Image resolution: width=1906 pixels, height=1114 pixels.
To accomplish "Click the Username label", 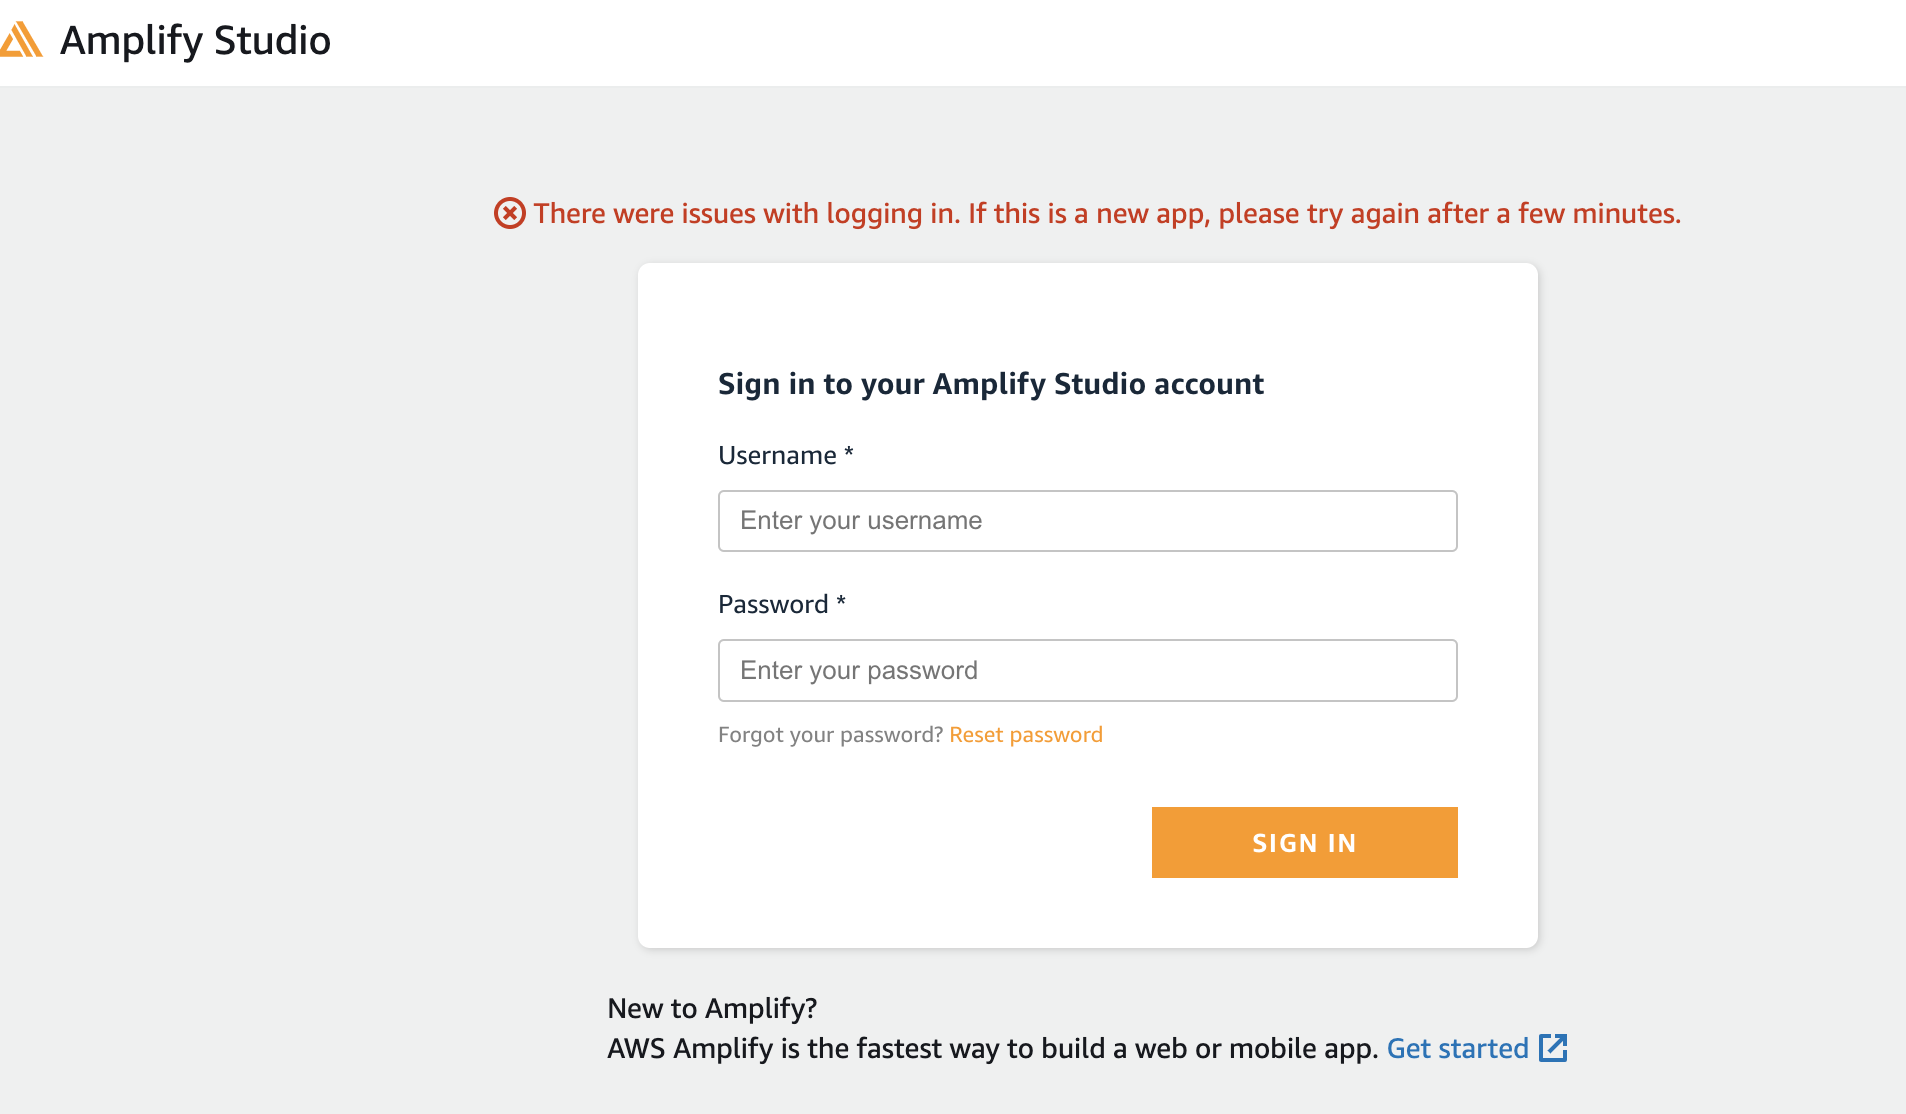I will pyautogui.click(x=777, y=455).
